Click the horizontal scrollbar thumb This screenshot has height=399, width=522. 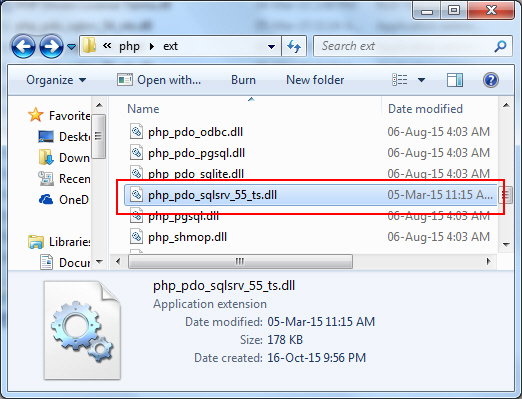(x=240, y=261)
